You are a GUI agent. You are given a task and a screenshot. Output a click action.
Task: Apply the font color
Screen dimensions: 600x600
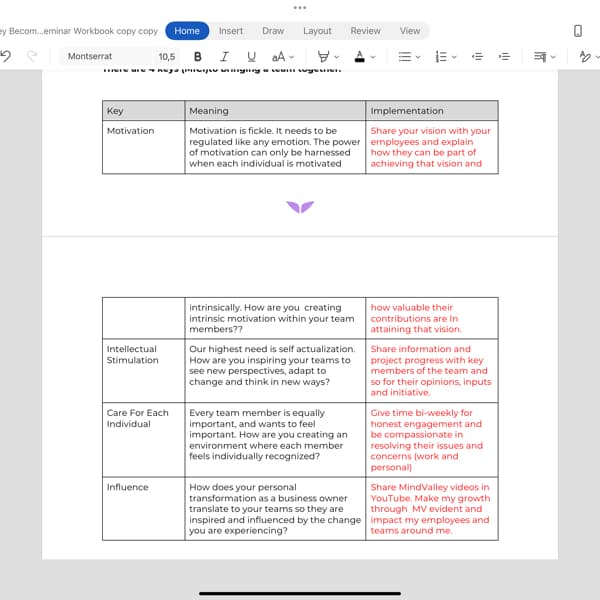click(x=360, y=57)
